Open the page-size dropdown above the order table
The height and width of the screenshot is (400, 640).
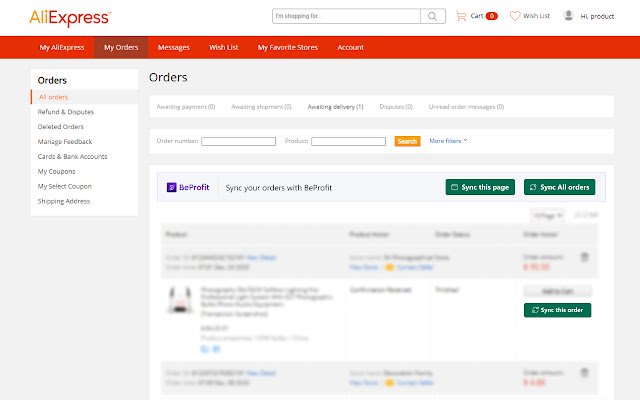tap(547, 215)
